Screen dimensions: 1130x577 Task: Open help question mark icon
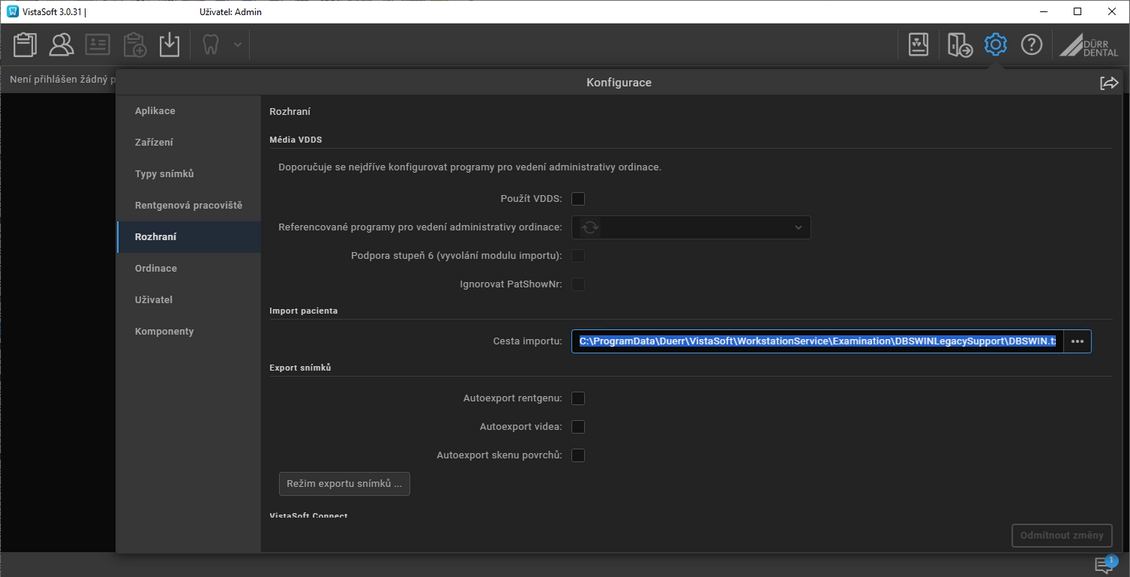pos(1031,45)
